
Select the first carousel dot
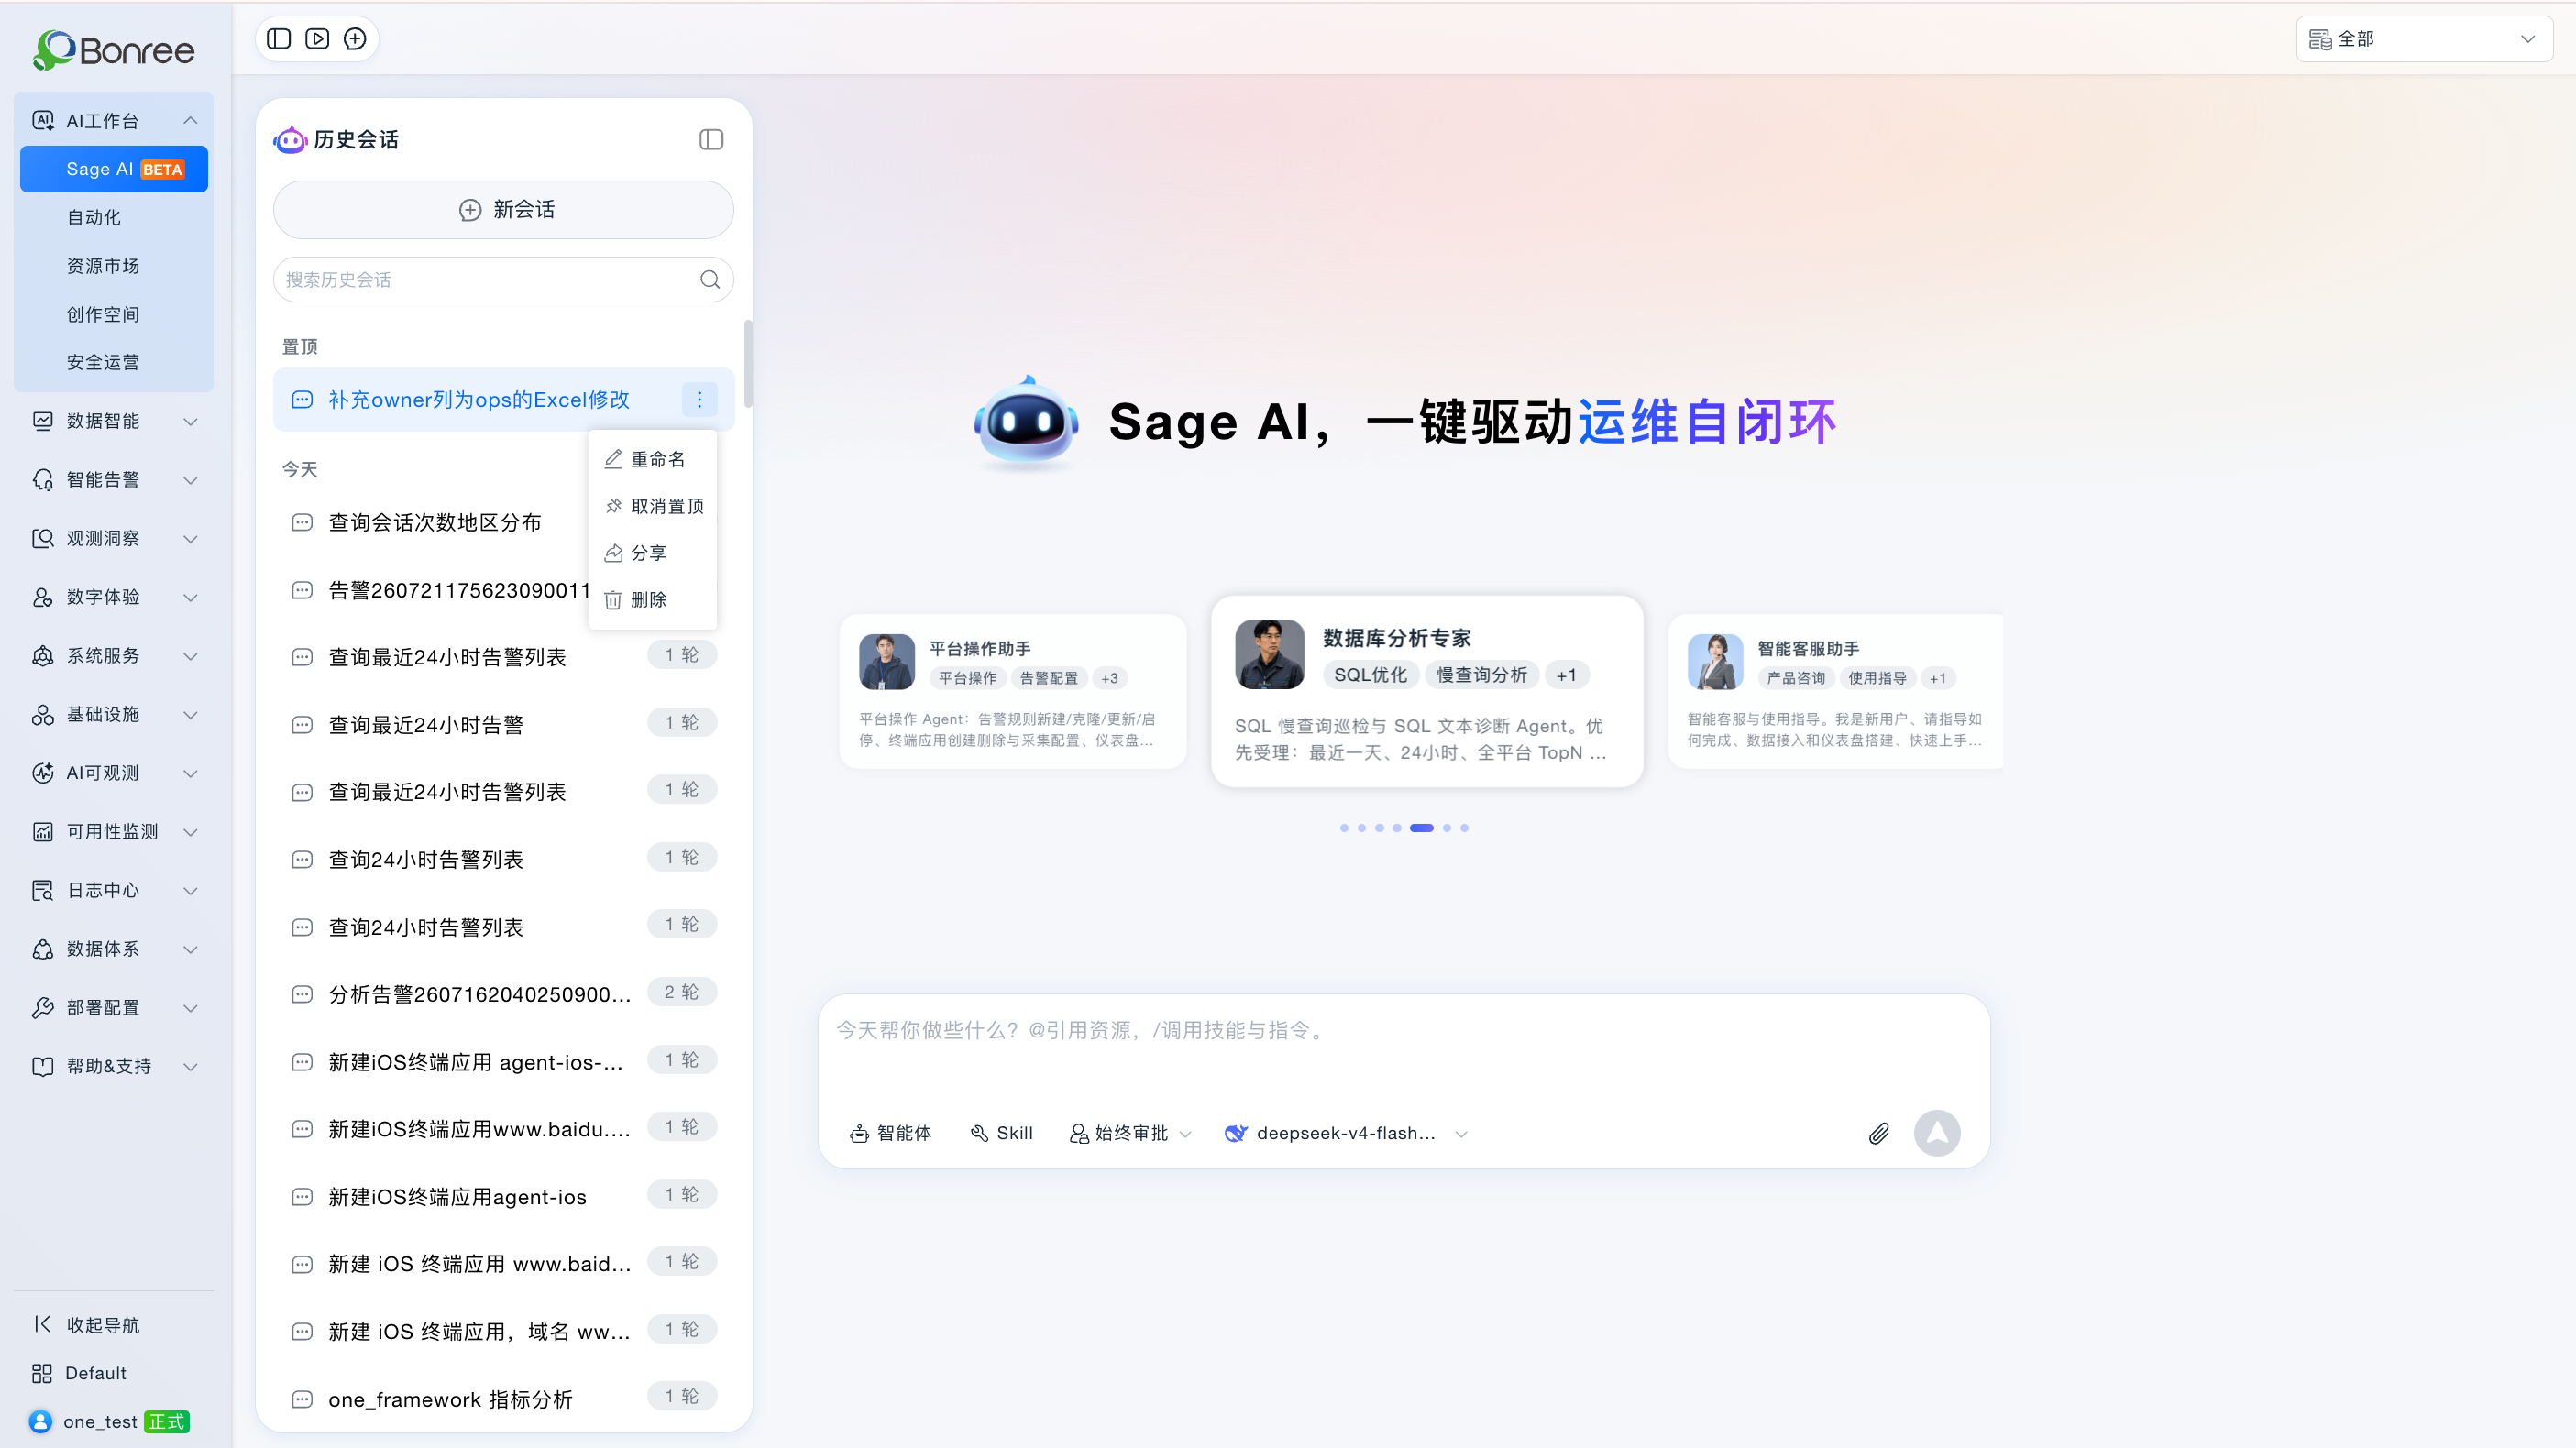click(x=1344, y=828)
